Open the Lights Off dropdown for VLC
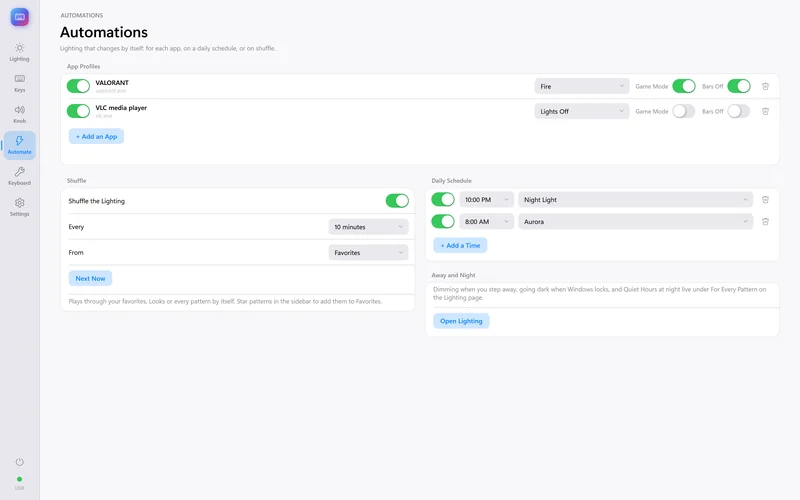This screenshot has height=500, width=800. coord(582,111)
